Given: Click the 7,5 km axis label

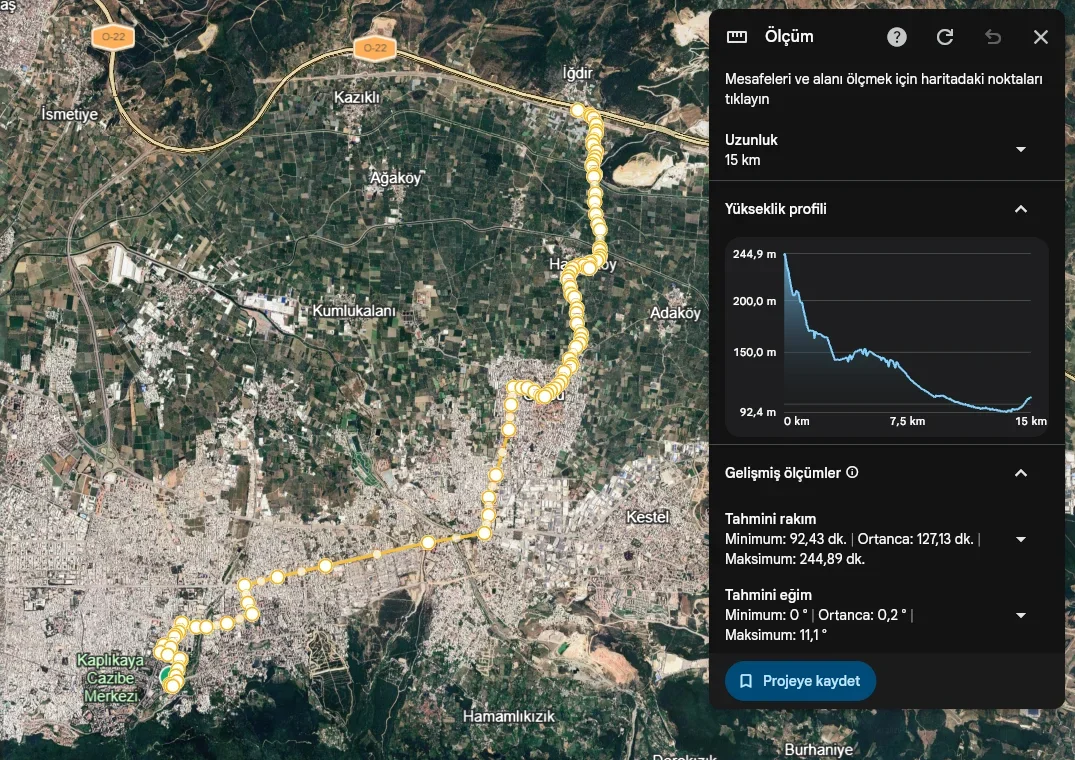Looking at the screenshot, I should coord(907,421).
